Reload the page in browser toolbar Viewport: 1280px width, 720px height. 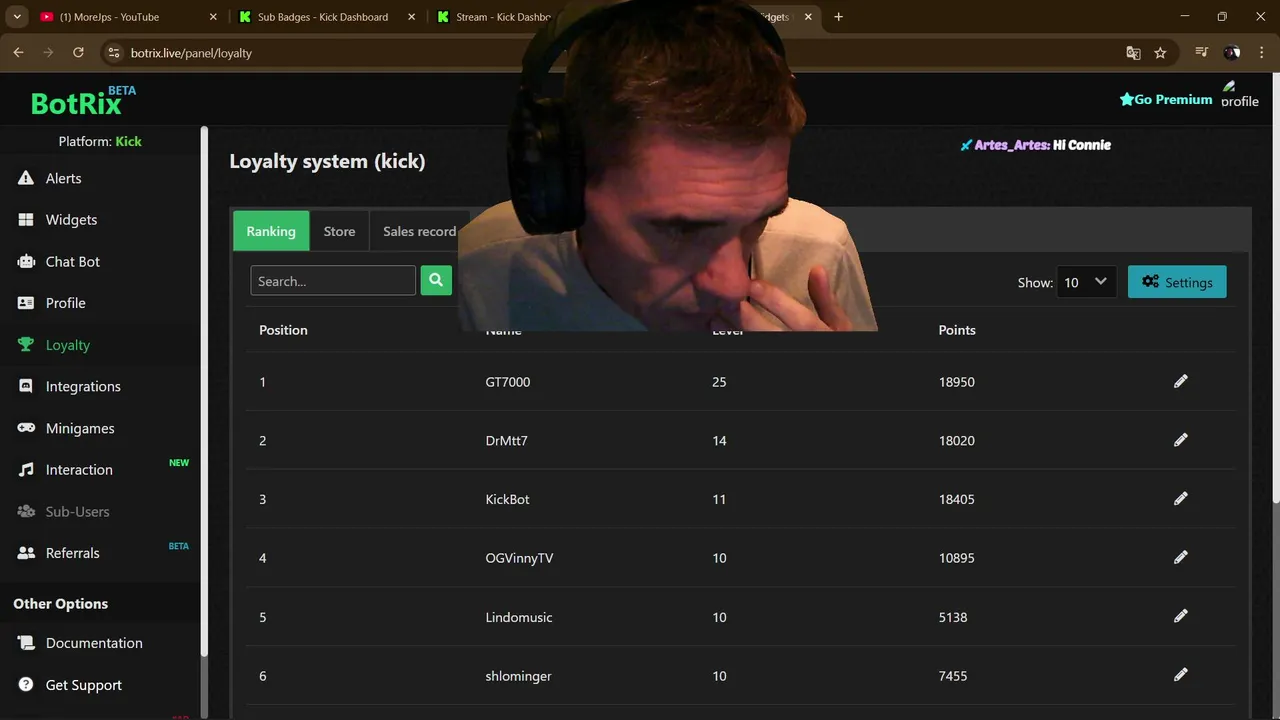point(78,53)
